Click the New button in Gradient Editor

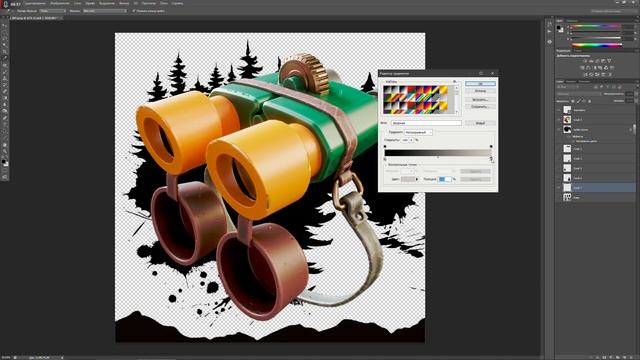click(480, 123)
